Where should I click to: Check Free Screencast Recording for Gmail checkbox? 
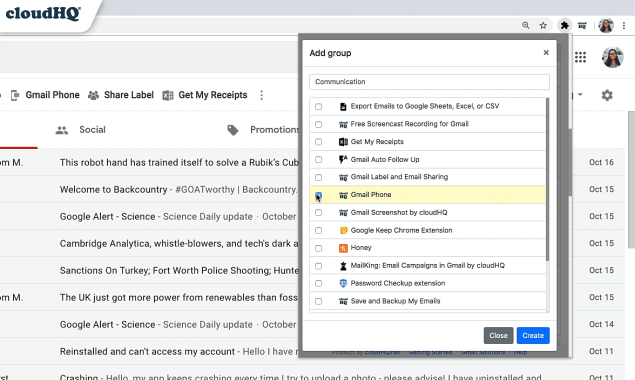319,124
